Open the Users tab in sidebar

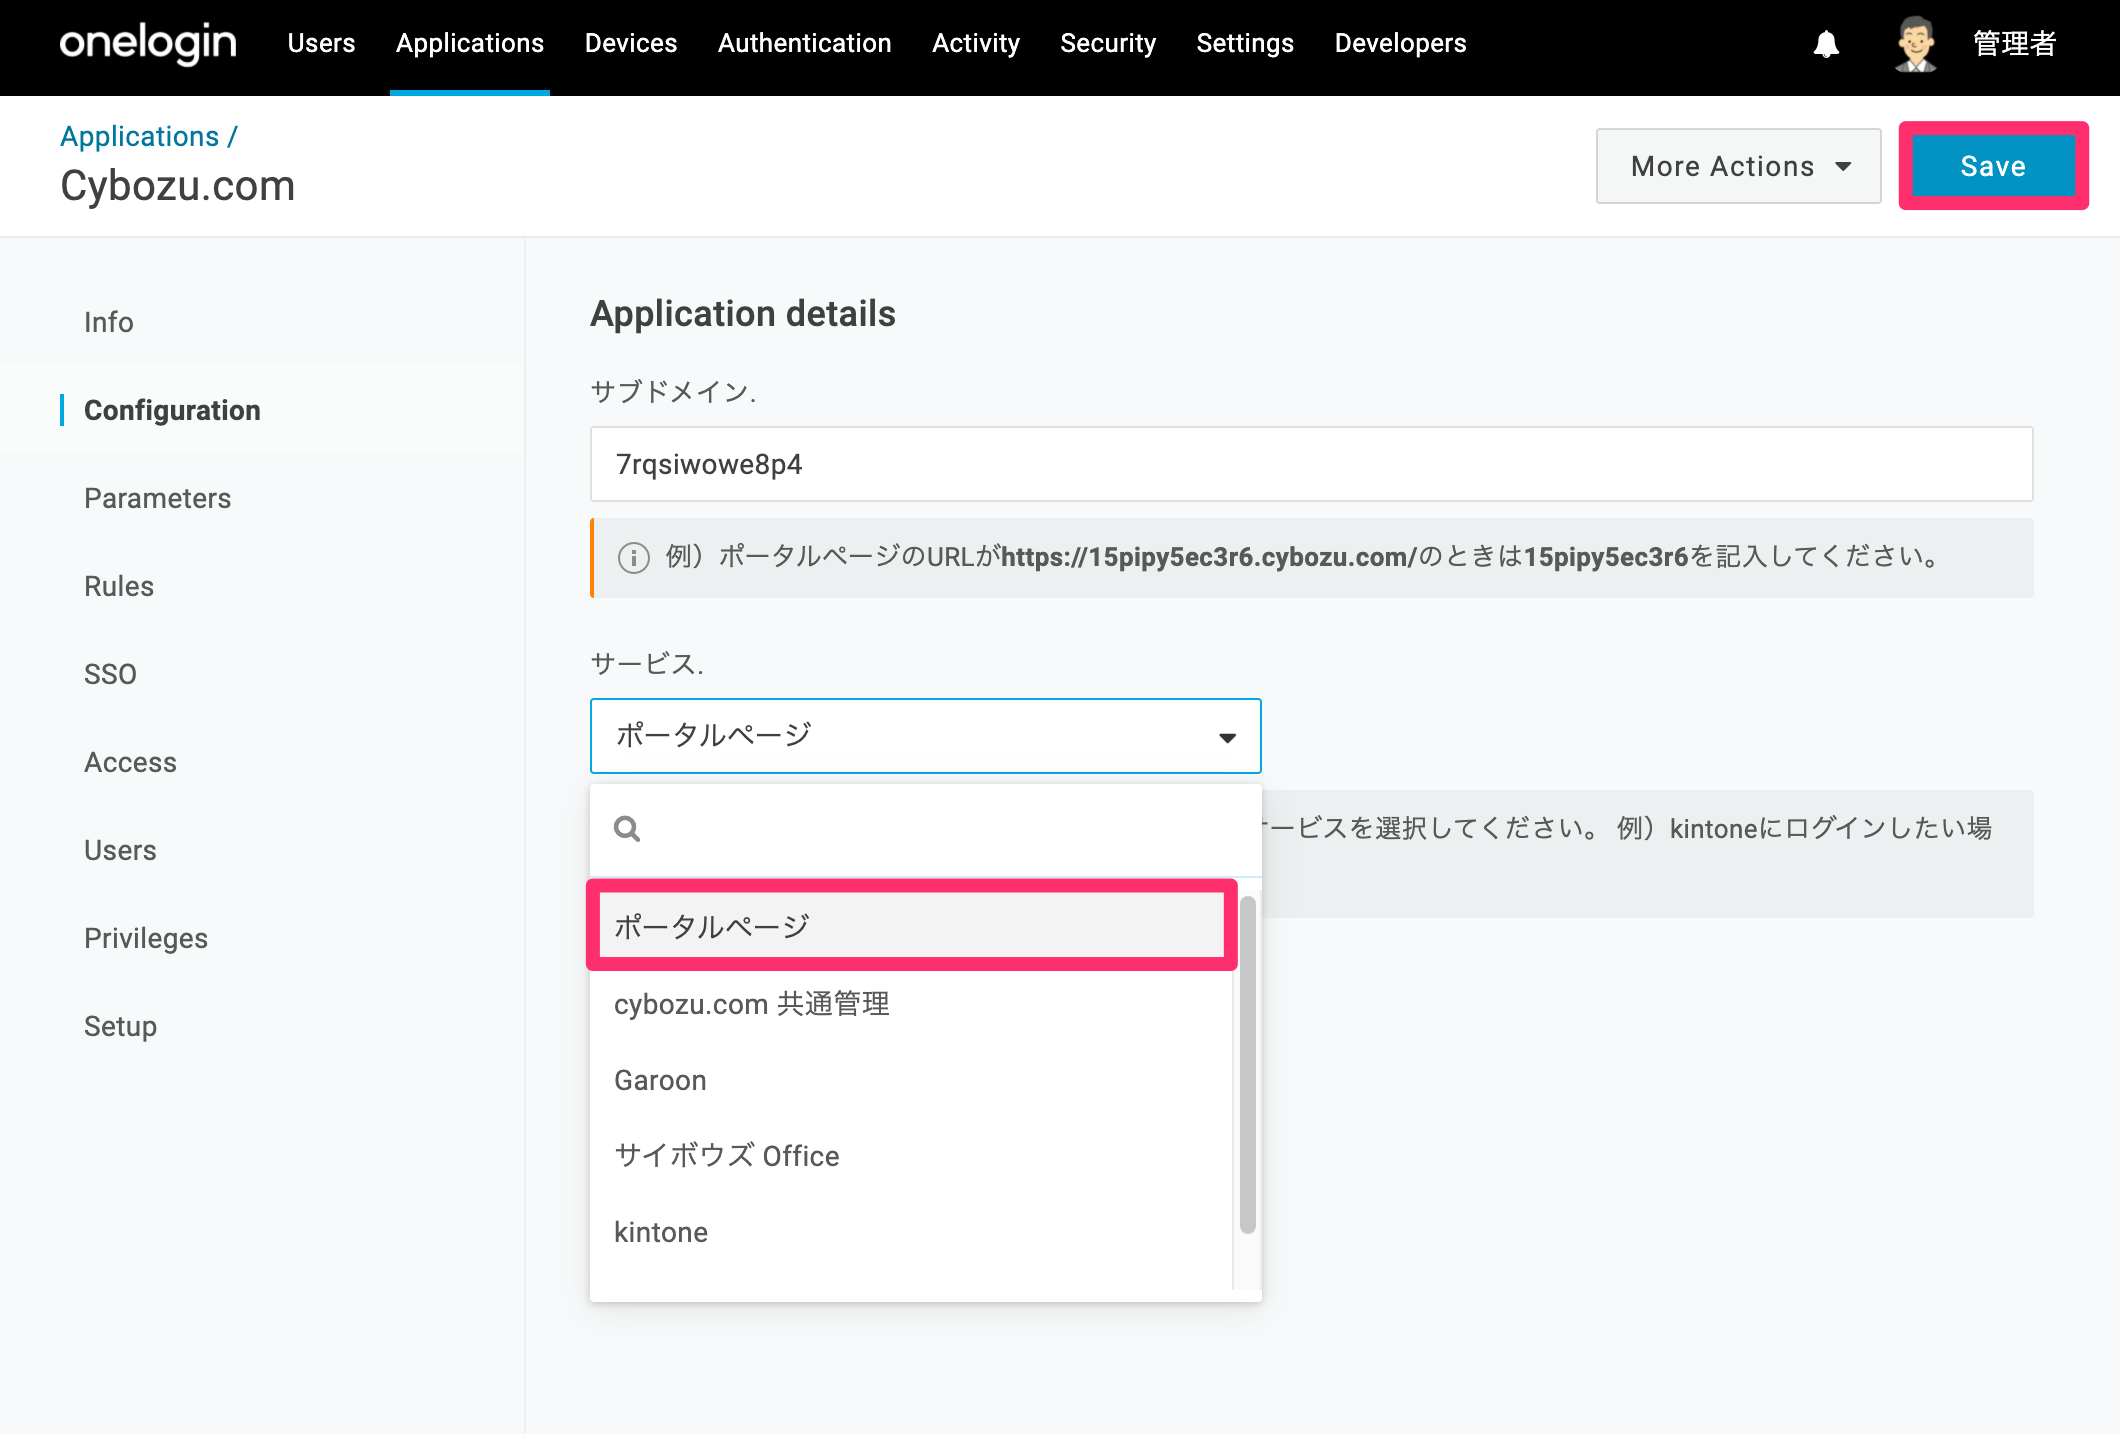(120, 850)
